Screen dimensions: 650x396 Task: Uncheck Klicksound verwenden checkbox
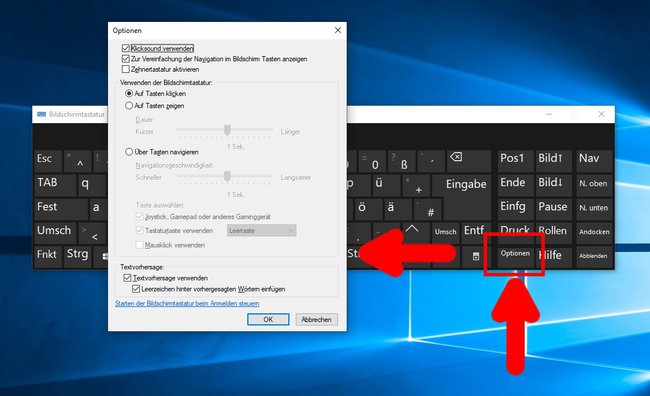126,49
